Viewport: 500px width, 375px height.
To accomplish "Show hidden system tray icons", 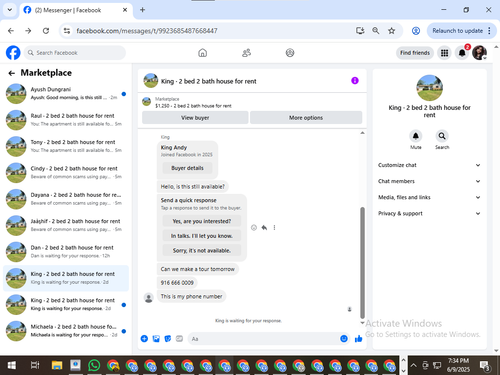I will (x=413, y=365).
